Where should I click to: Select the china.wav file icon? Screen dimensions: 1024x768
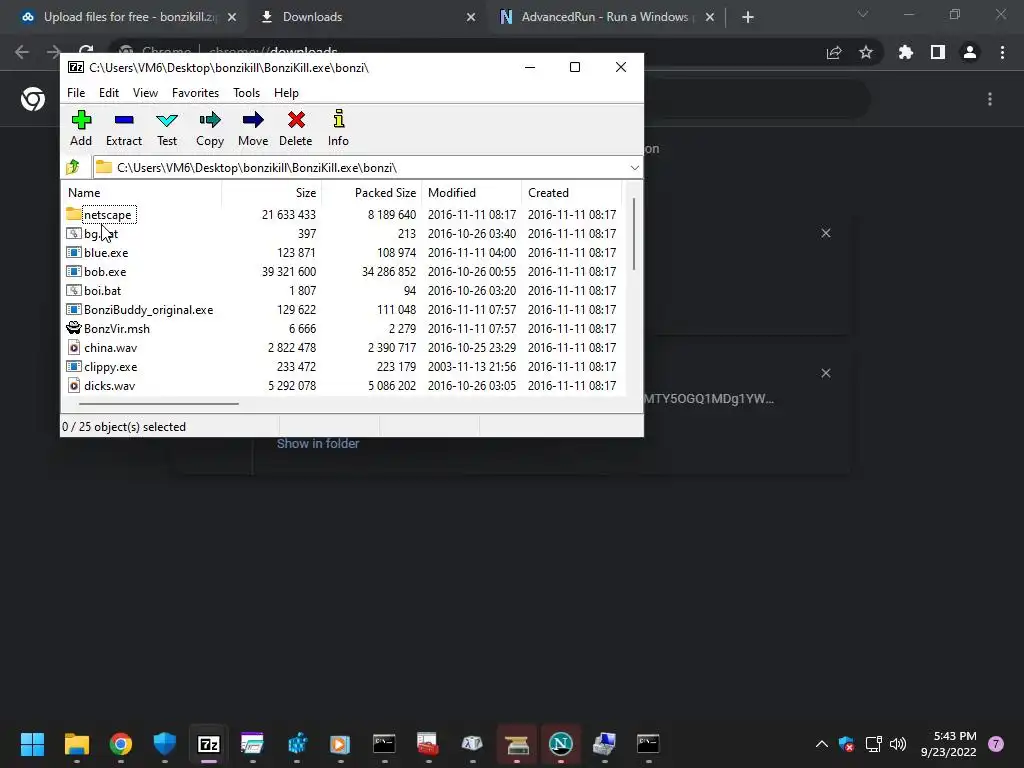point(74,347)
